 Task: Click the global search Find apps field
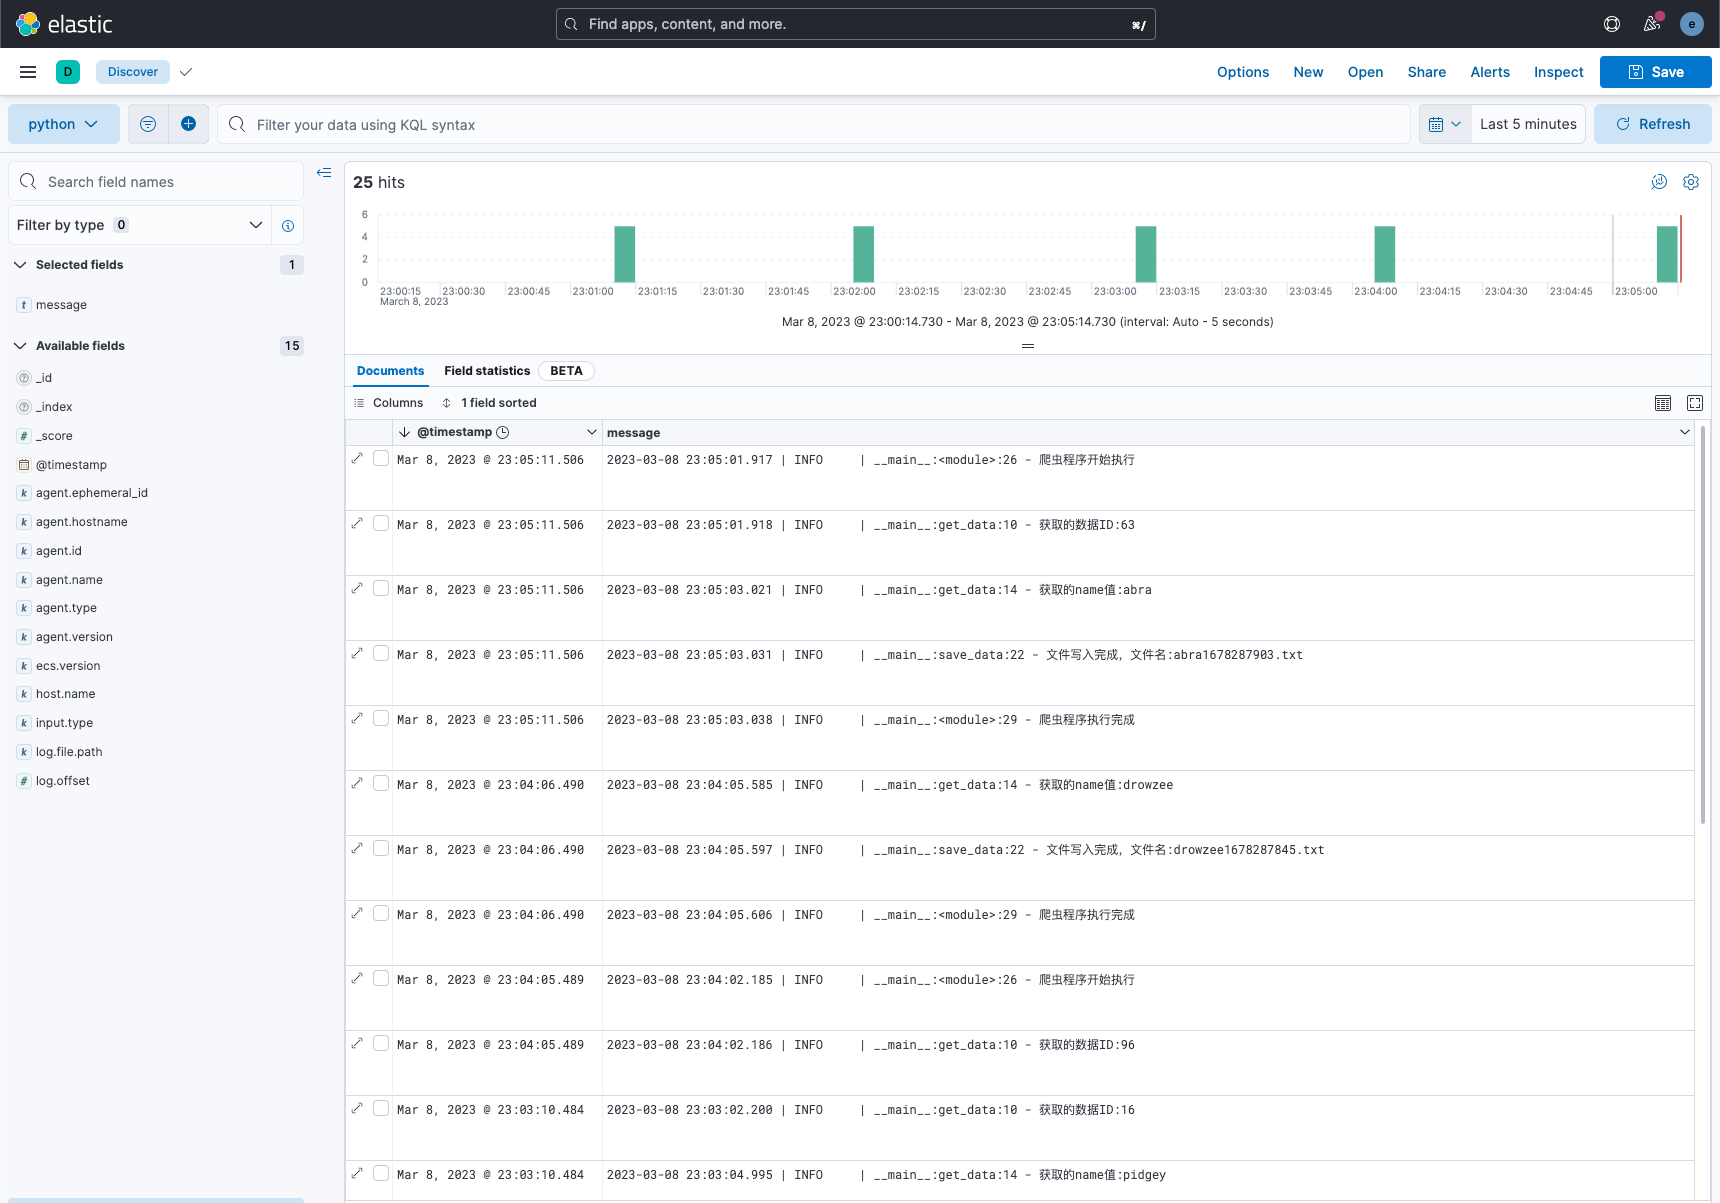[856, 24]
